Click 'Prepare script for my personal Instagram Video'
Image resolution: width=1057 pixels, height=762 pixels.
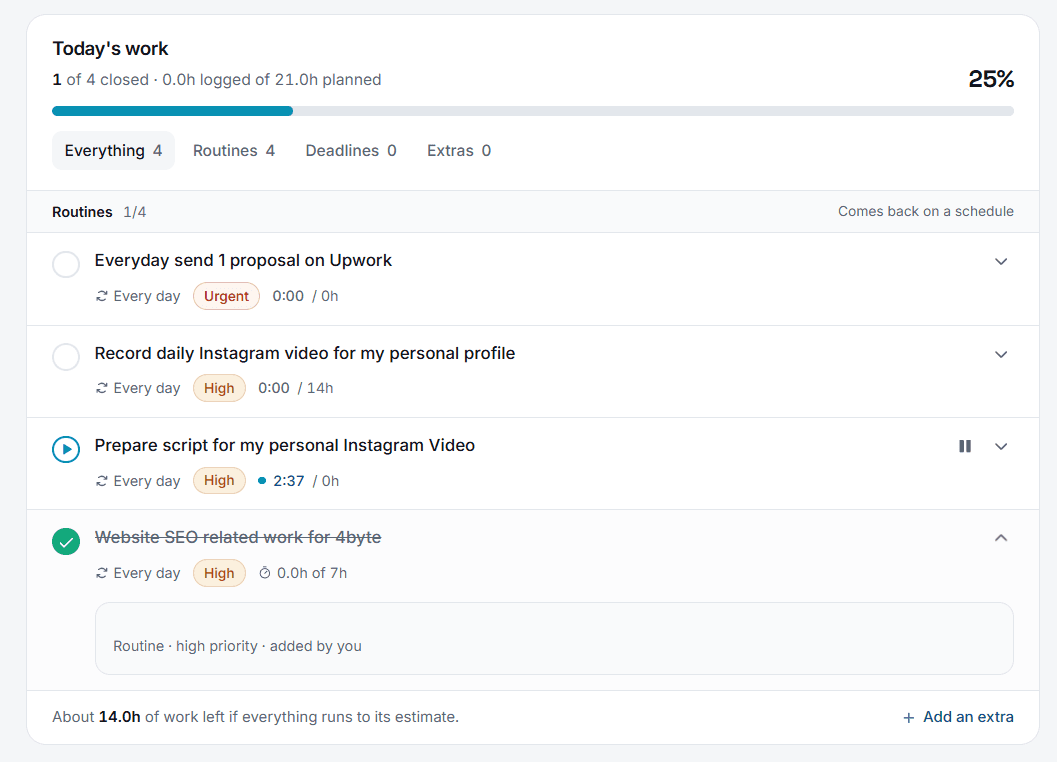tap(284, 446)
